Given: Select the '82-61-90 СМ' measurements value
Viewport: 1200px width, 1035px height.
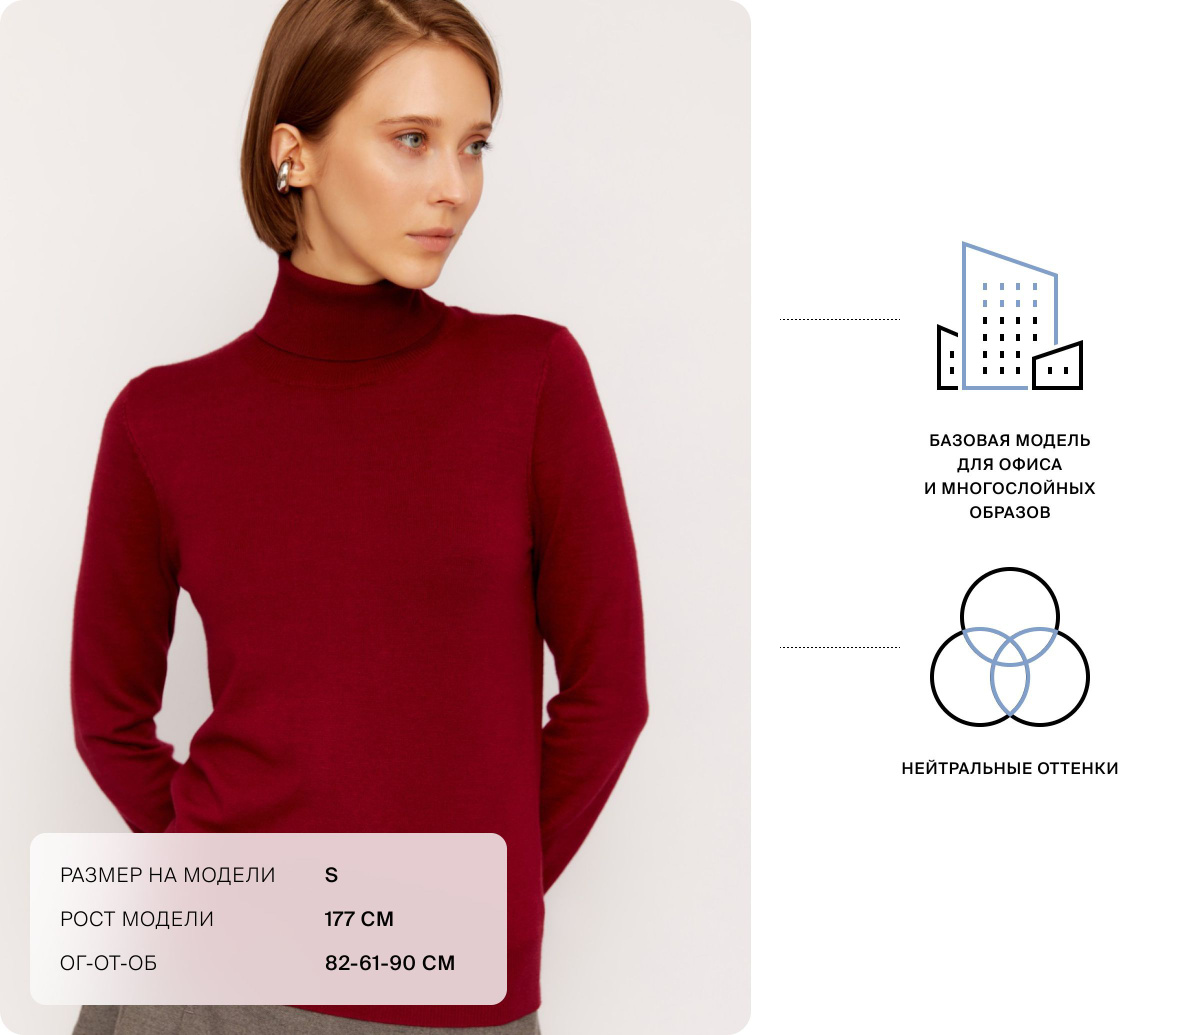Looking at the screenshot, I should coord(390,963).
